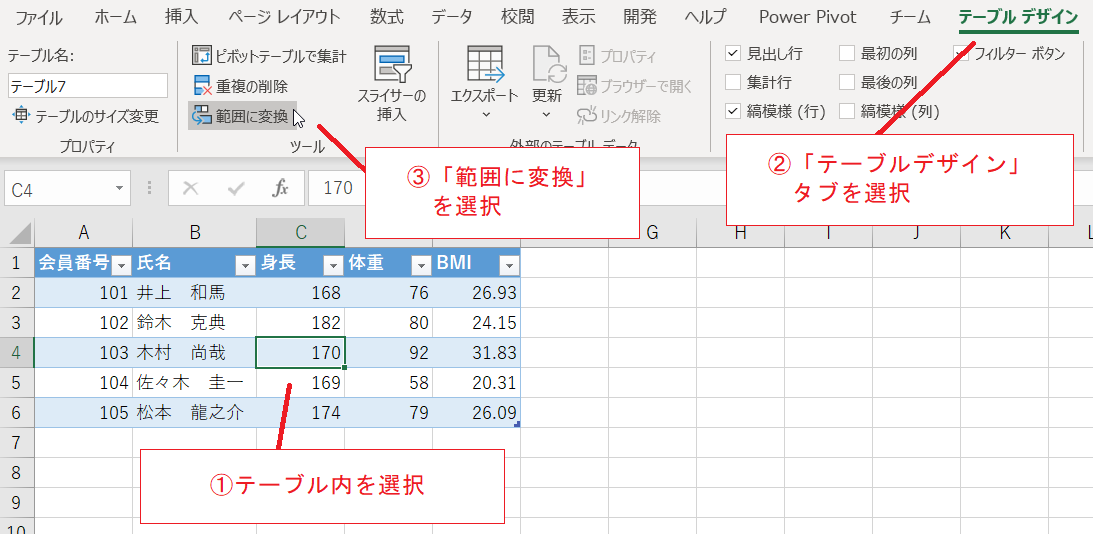The width and height of the screenshot is (1093, 534).
Task: Open 体重 filter dropdown
Action: pos(421,264)
